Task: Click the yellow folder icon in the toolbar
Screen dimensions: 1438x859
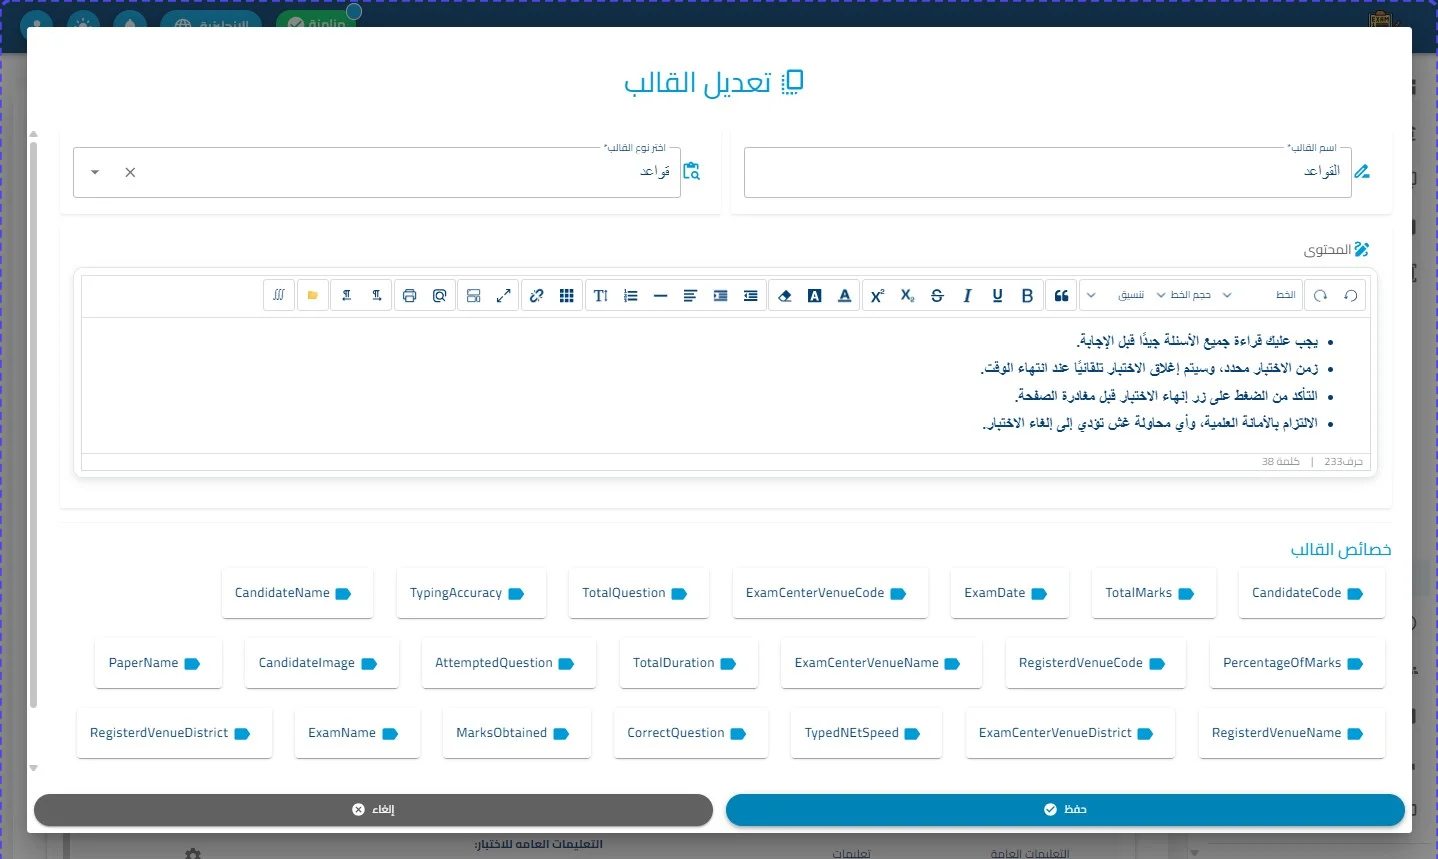Action: (x=313, y=295)
